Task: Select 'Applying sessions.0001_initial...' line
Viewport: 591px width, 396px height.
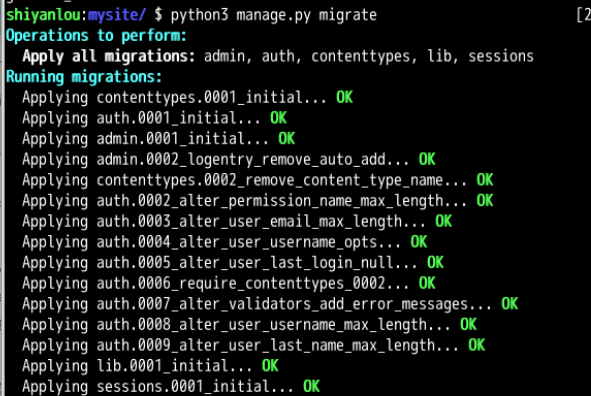Action: [x=171, y=387]
